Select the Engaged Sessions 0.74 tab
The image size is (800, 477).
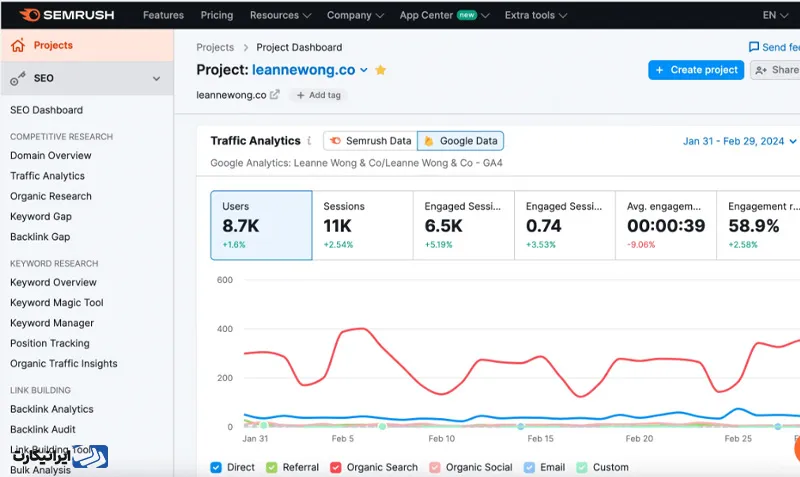[x=565, y=225]
